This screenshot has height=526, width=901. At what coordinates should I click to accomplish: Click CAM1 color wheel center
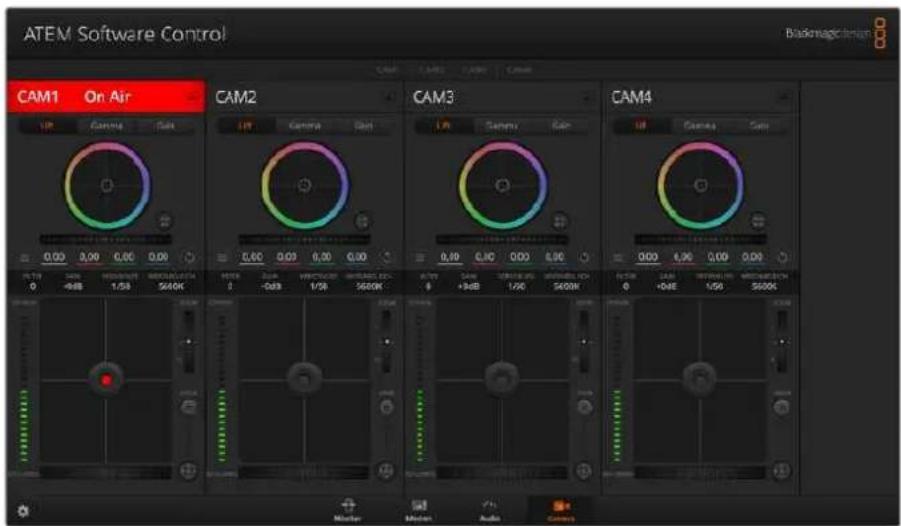(x=107, y=185)
